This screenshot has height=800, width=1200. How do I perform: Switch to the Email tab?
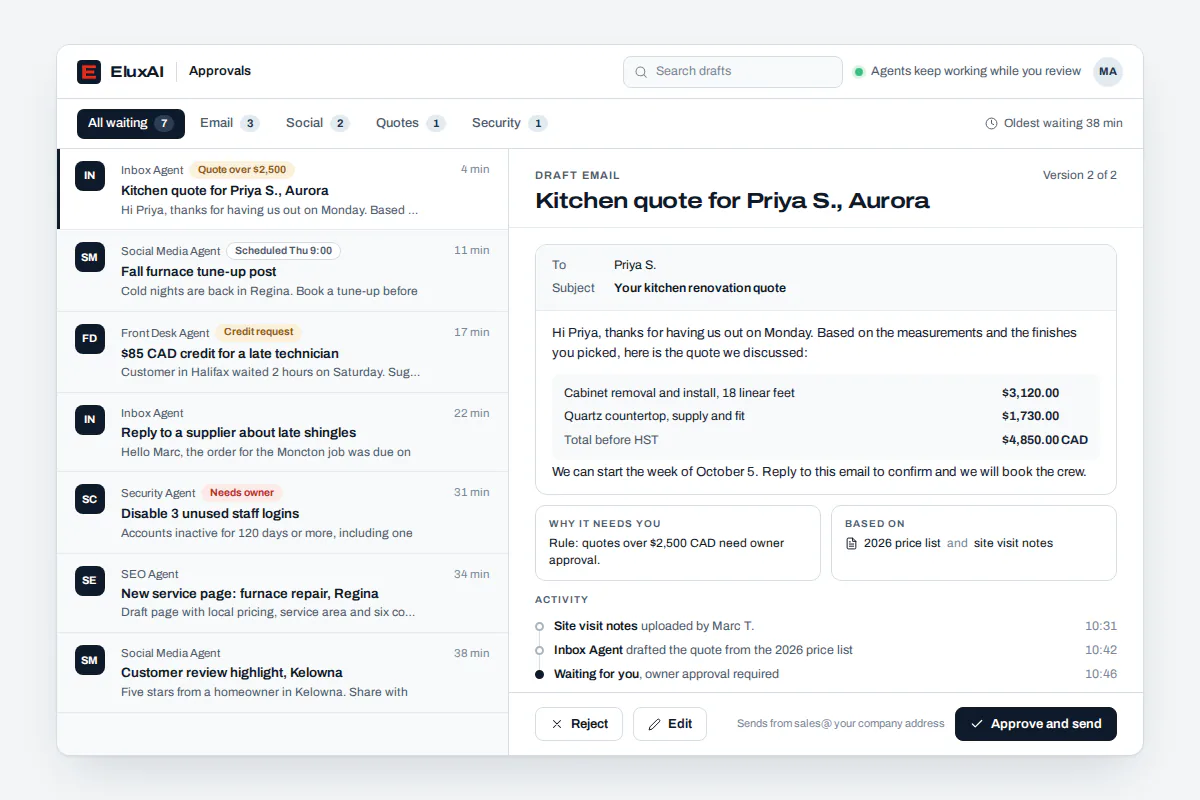click(229, 124)
